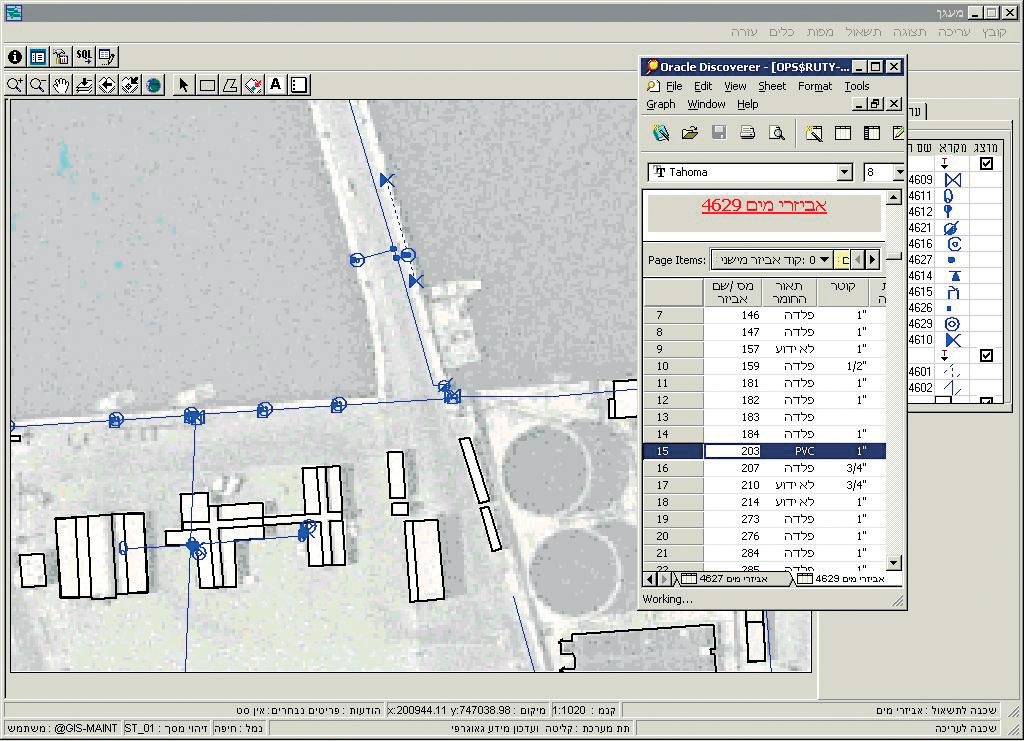The height and width of the screenshot is (741, 1024).
Task: Switch to the 4629 אביזרי מים sheet tab
Action: click(842, 579)
